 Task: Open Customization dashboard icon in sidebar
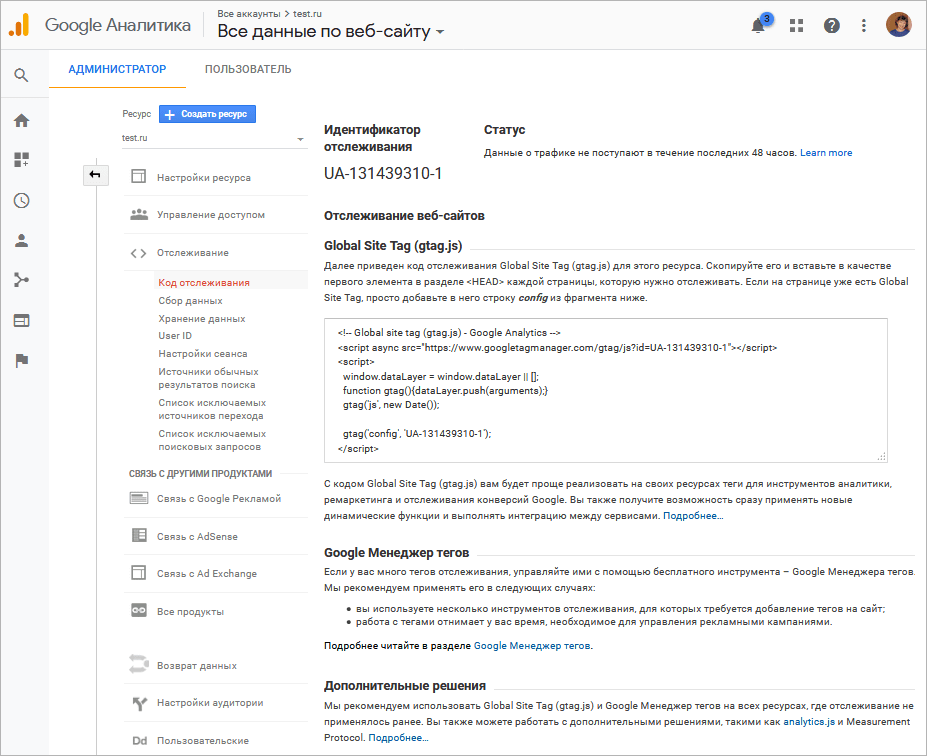pyautogui.click(x=21, y=160)
